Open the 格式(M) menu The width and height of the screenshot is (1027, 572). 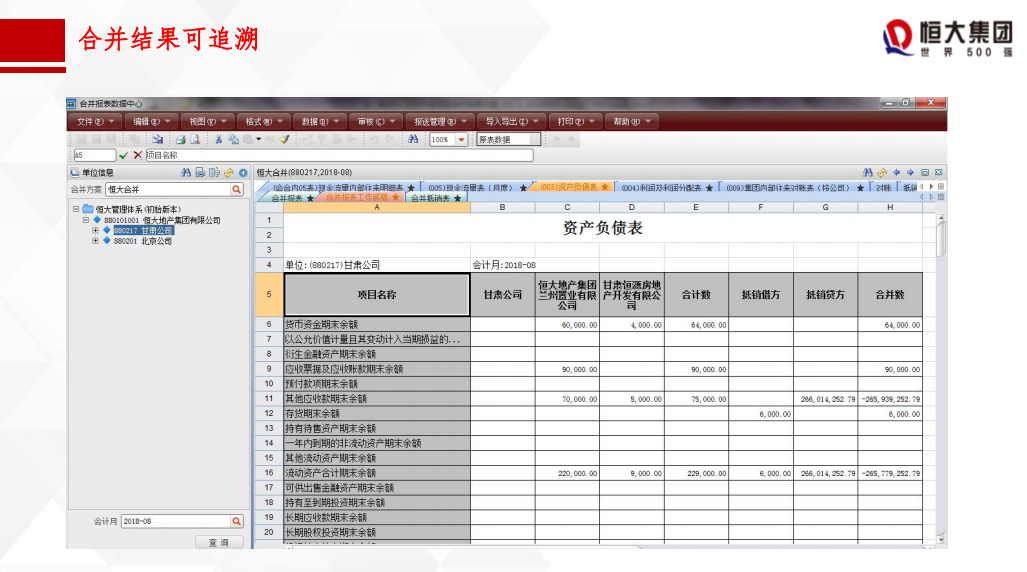(264, 121)
